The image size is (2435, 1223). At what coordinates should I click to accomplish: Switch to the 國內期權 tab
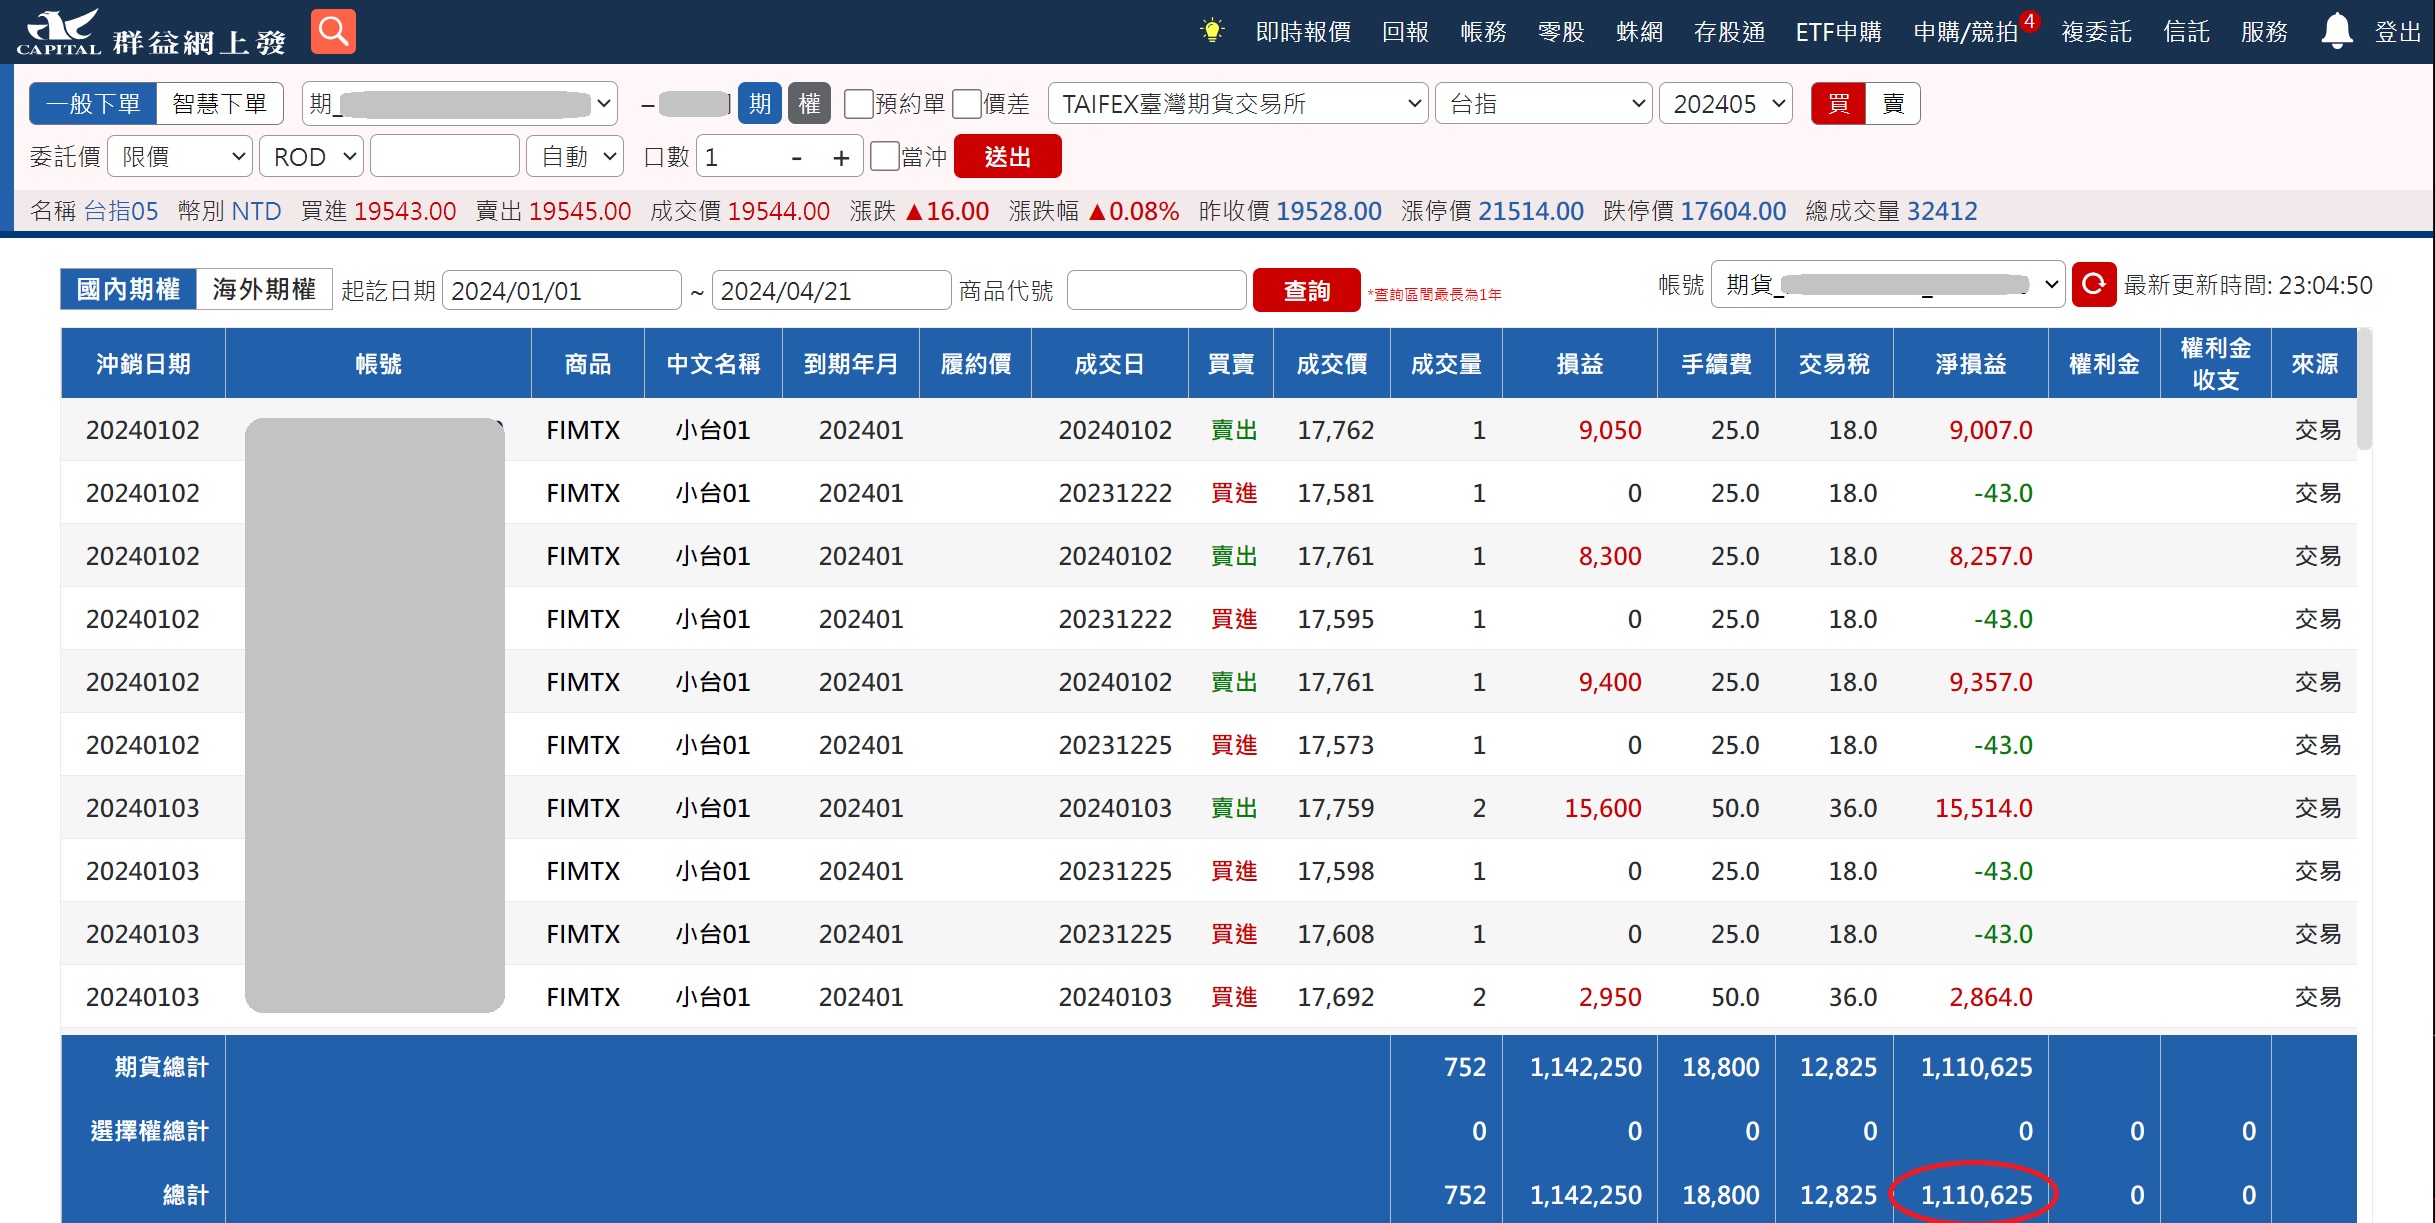coord(128,290)
